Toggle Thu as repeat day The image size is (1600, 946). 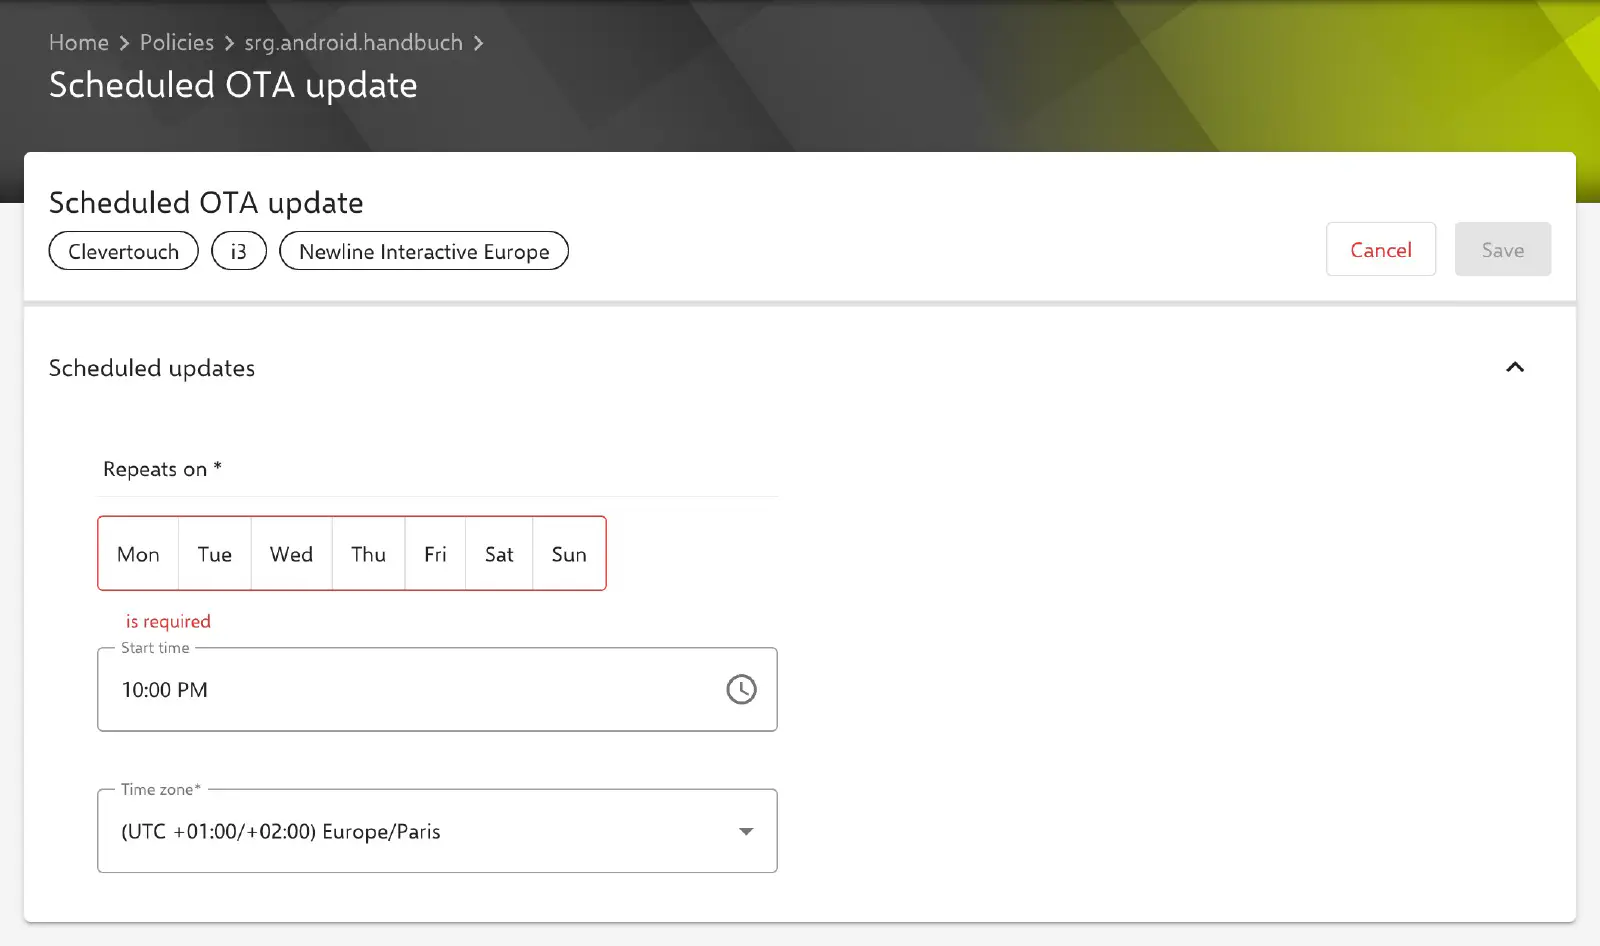pos(368,554)
